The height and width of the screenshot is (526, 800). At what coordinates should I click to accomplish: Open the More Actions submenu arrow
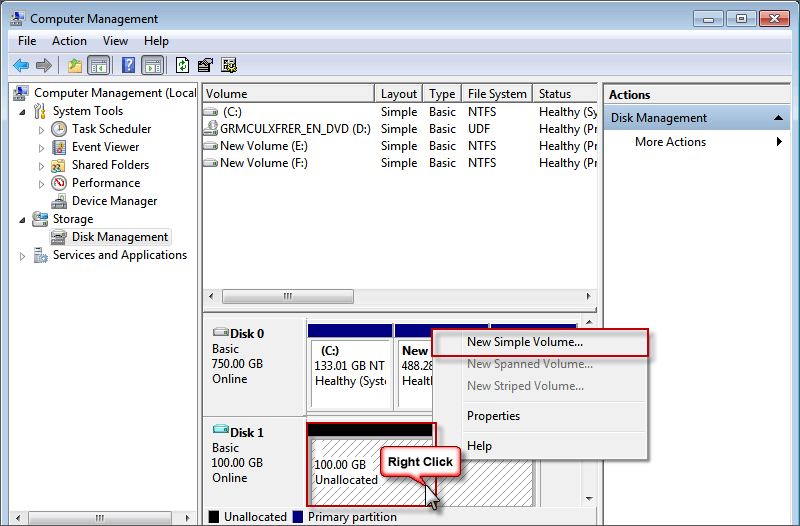779,141
